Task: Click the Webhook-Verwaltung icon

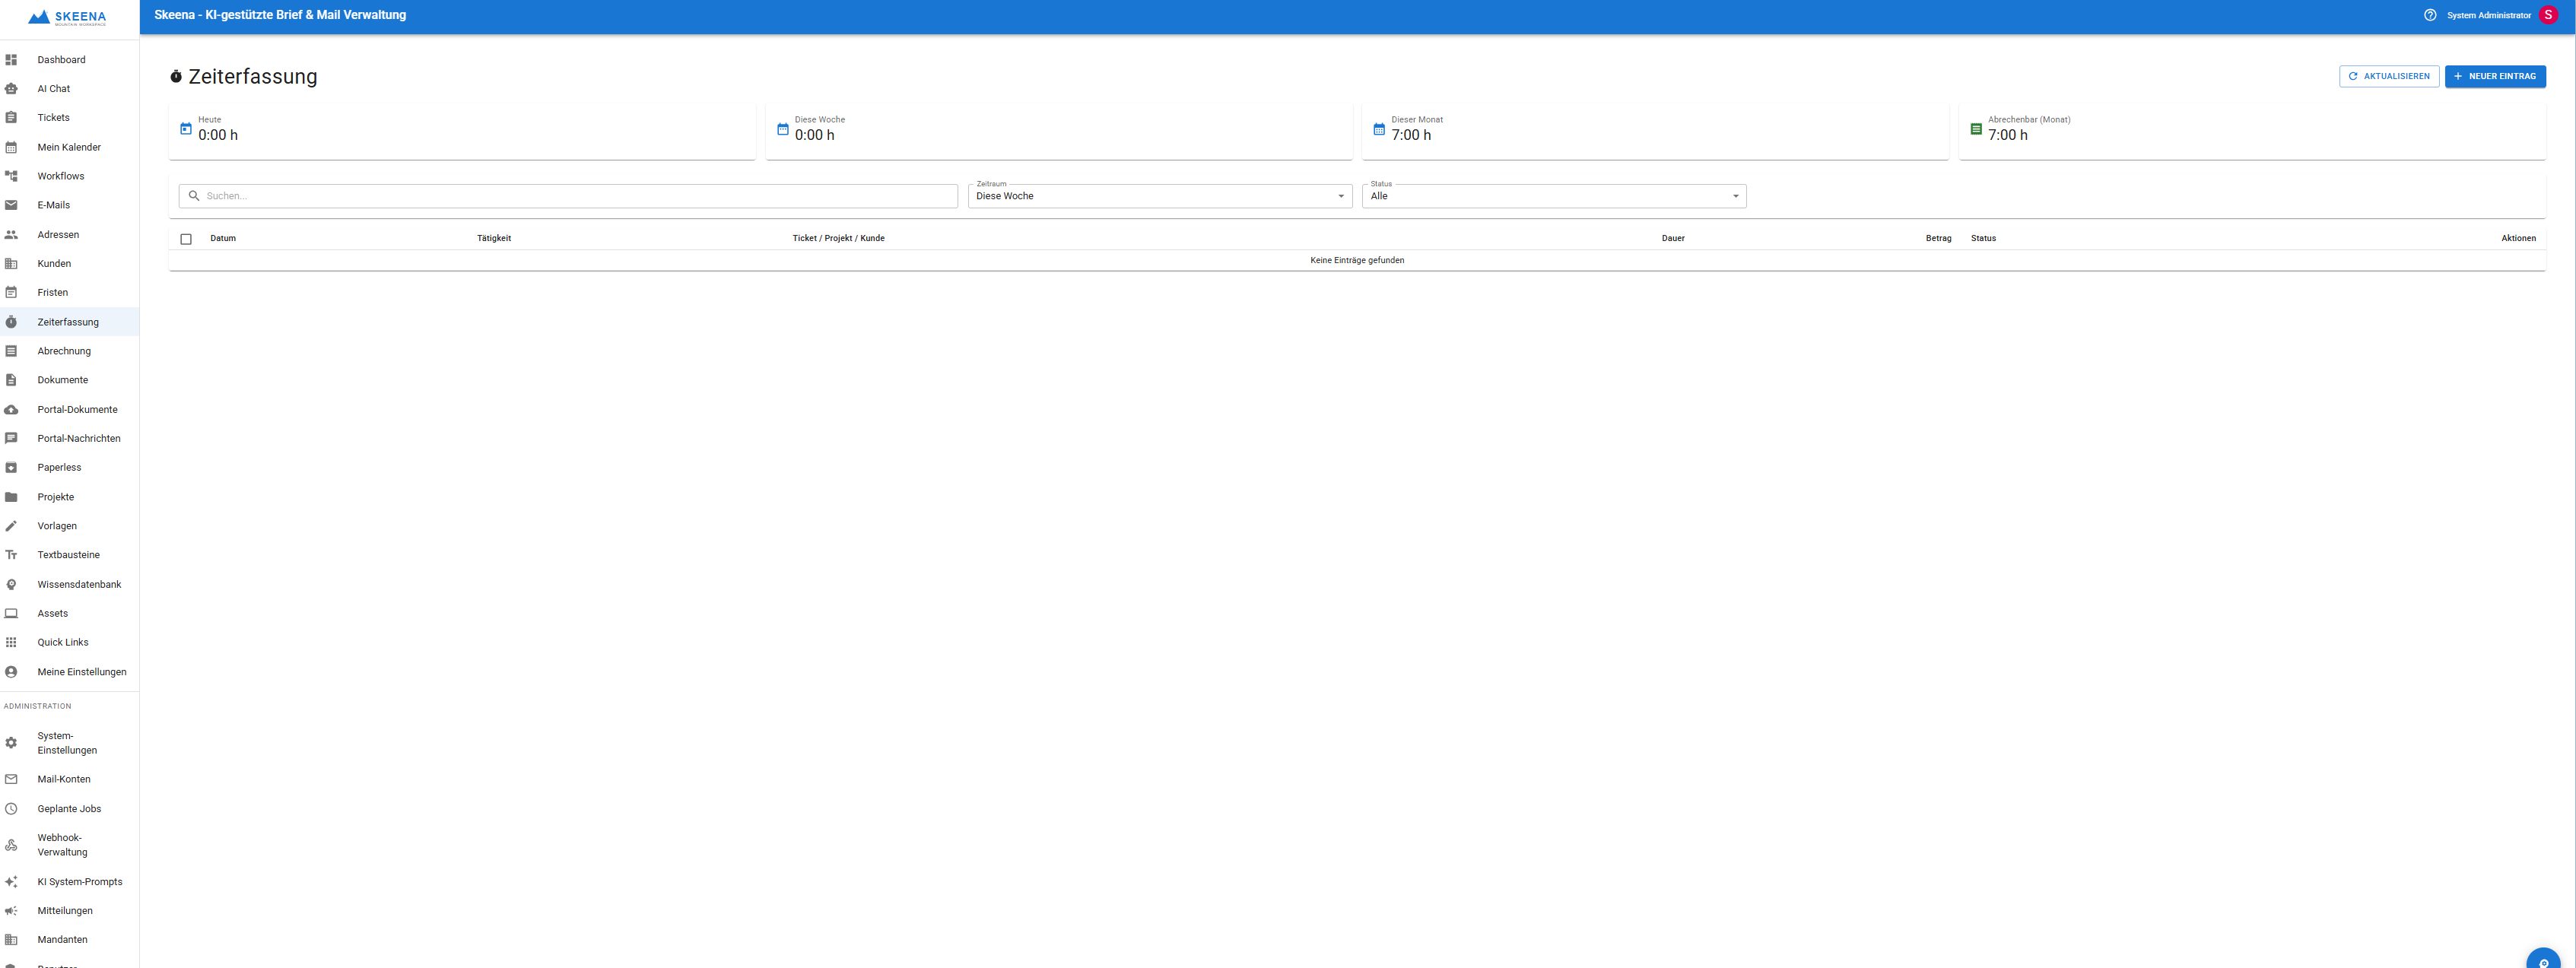Action: tap(11, 845)
